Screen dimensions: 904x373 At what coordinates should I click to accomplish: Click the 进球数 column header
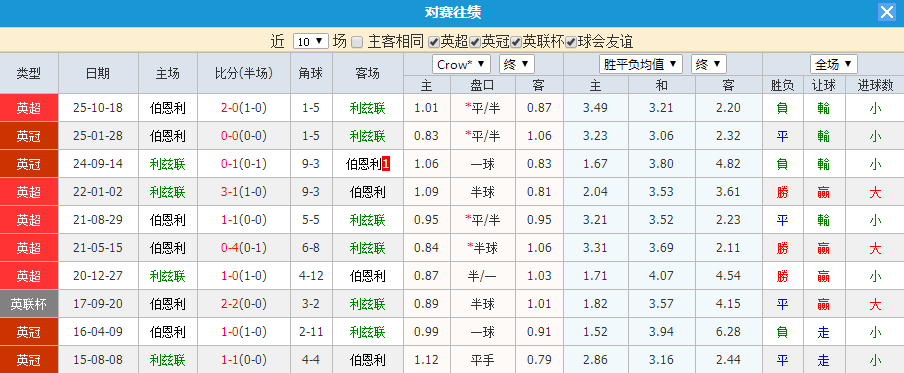875,85
